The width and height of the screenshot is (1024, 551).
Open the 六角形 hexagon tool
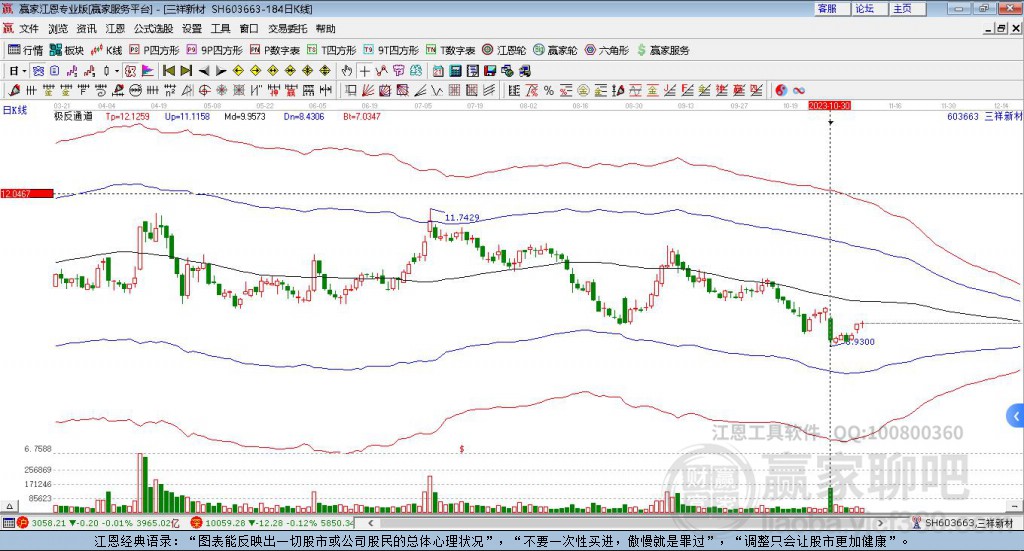tap(607, 50)
